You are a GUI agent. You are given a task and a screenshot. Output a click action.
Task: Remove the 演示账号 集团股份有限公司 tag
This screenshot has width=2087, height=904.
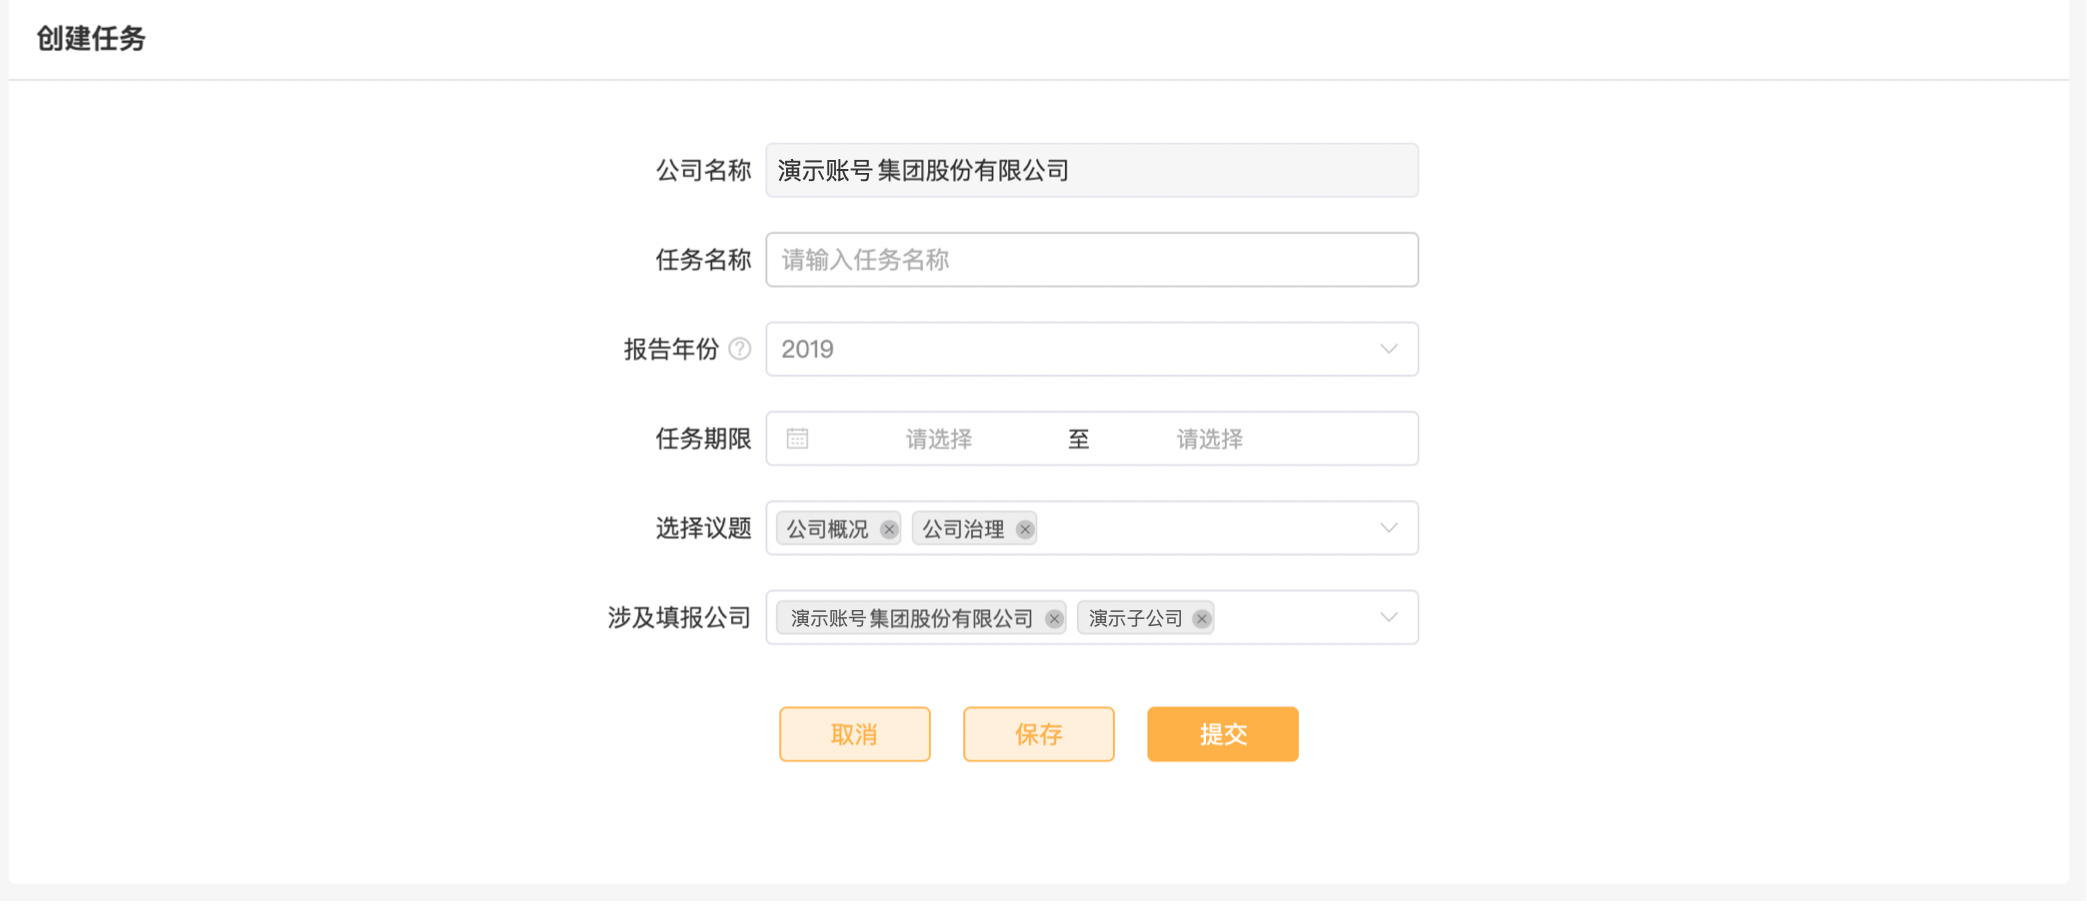point(1054,619)
